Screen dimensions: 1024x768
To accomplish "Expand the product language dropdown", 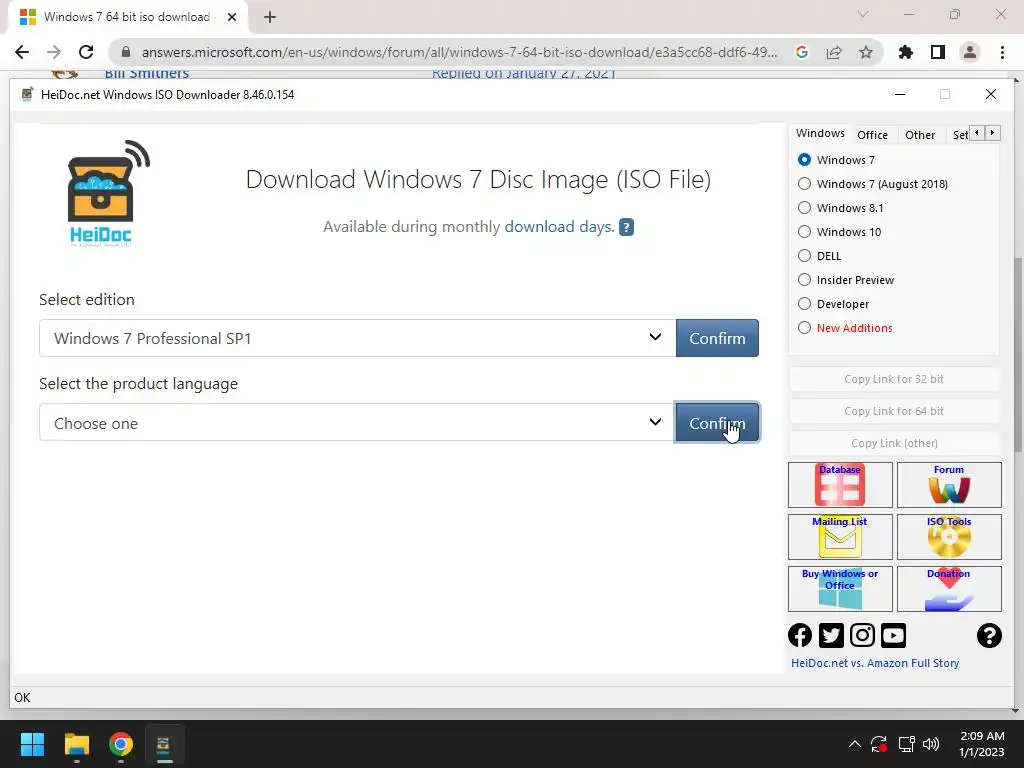I will coord(357,423).
